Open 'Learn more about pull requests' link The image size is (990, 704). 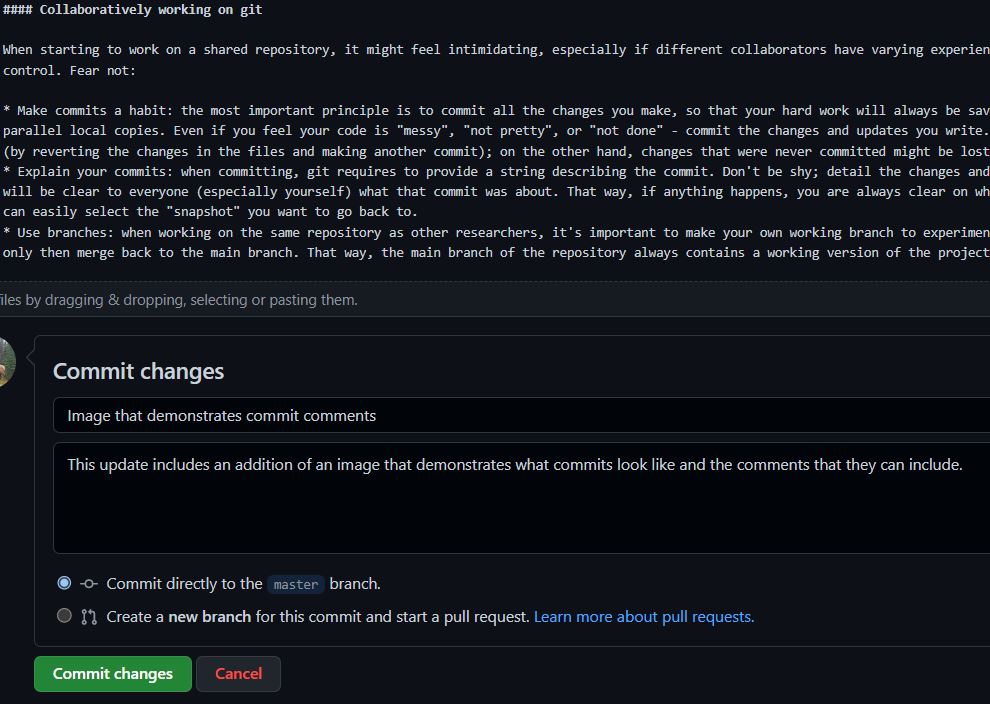point(644,617)
